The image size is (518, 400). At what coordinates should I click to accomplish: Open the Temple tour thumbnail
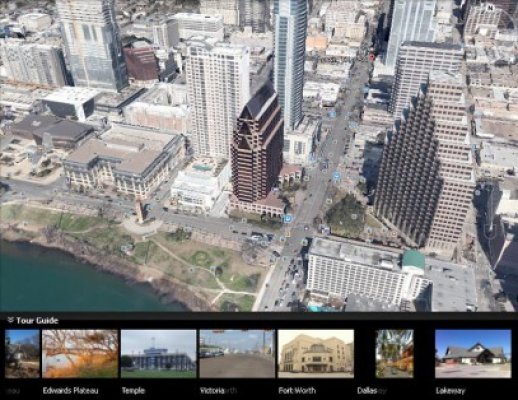[x=159, y=354]
